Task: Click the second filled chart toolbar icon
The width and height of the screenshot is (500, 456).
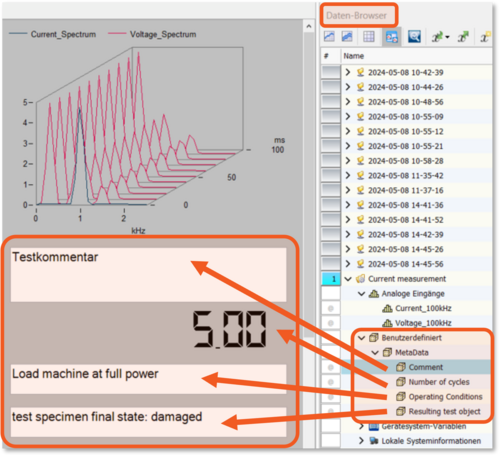Action: pos(347,36)
